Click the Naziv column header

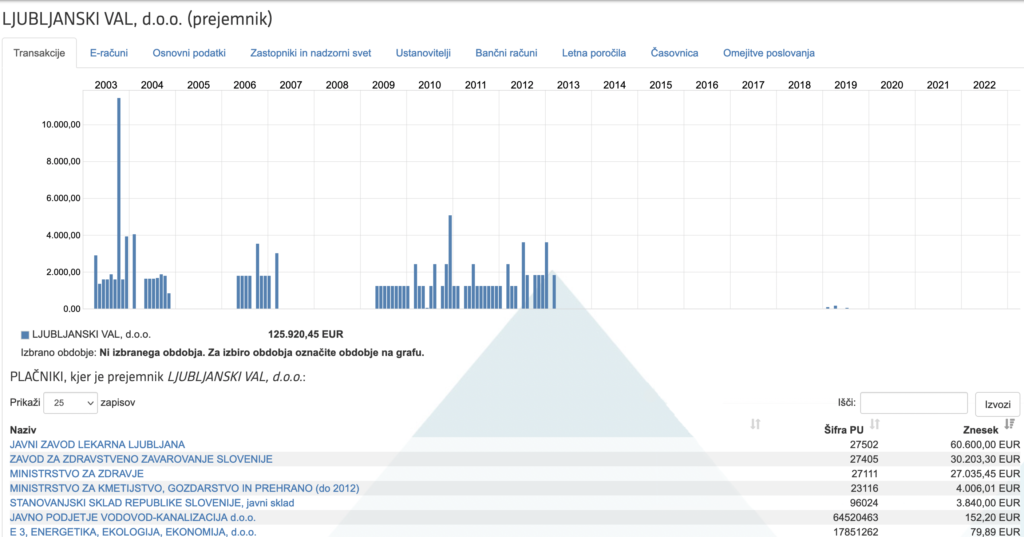(23, 430)
